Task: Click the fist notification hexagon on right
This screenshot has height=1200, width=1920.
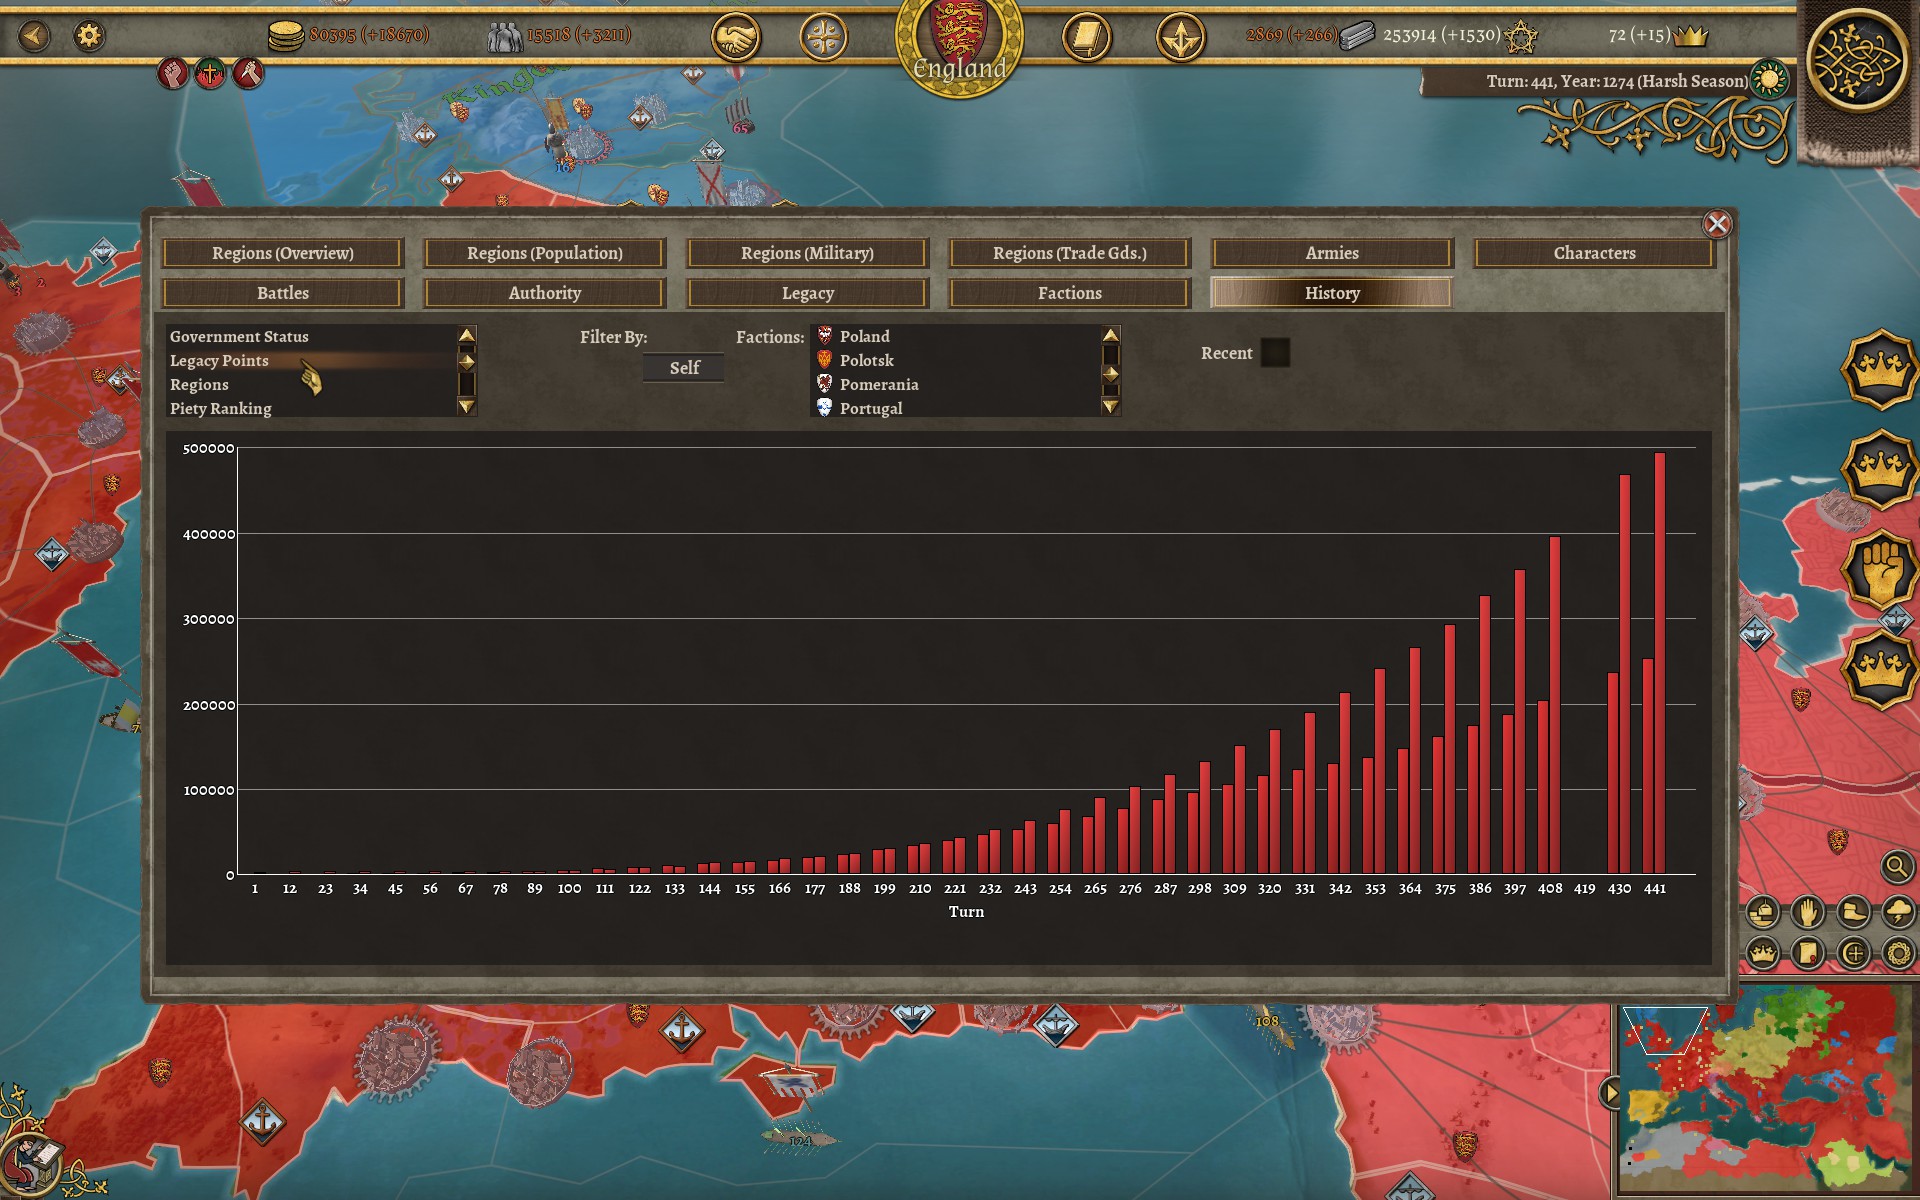Action: (1880, 570)
